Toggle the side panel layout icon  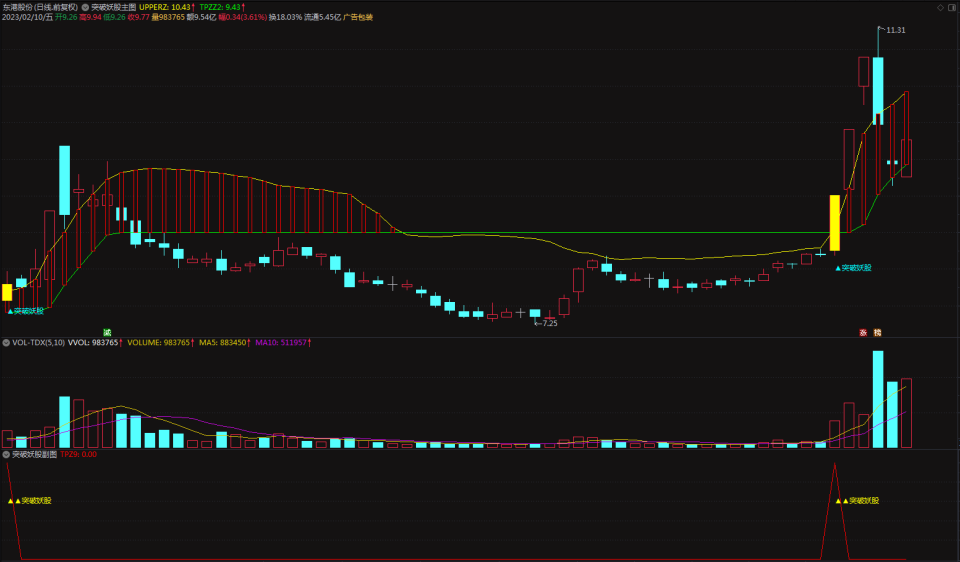coord(952,7)
